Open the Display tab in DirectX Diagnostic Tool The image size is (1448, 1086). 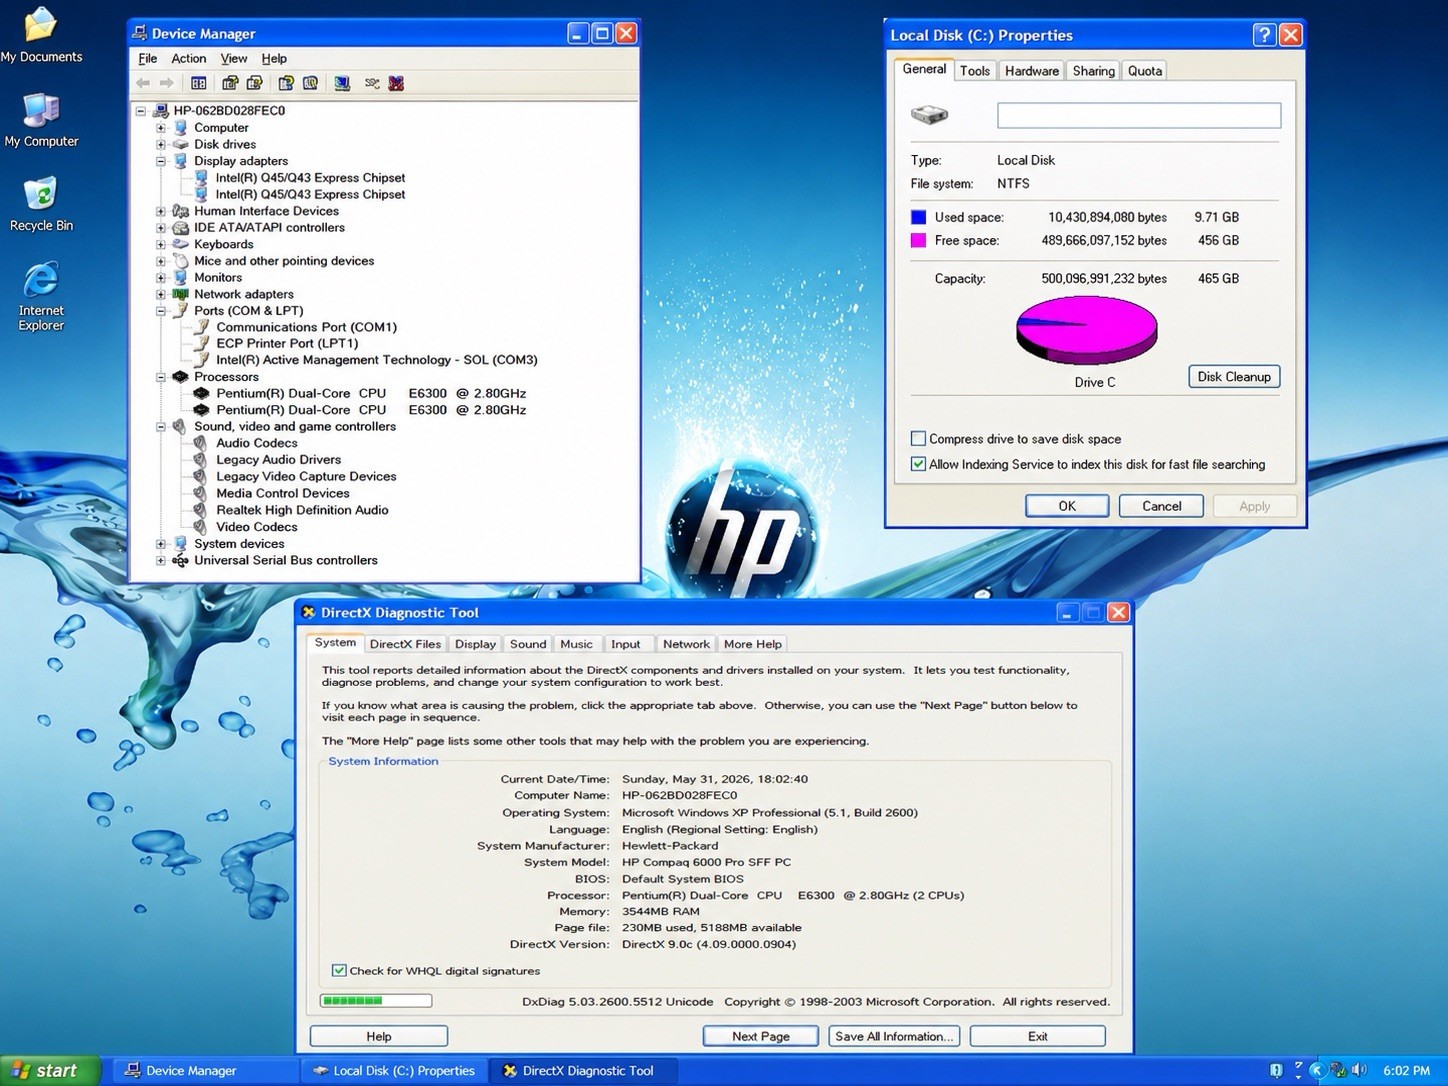(x=475, y=644)
